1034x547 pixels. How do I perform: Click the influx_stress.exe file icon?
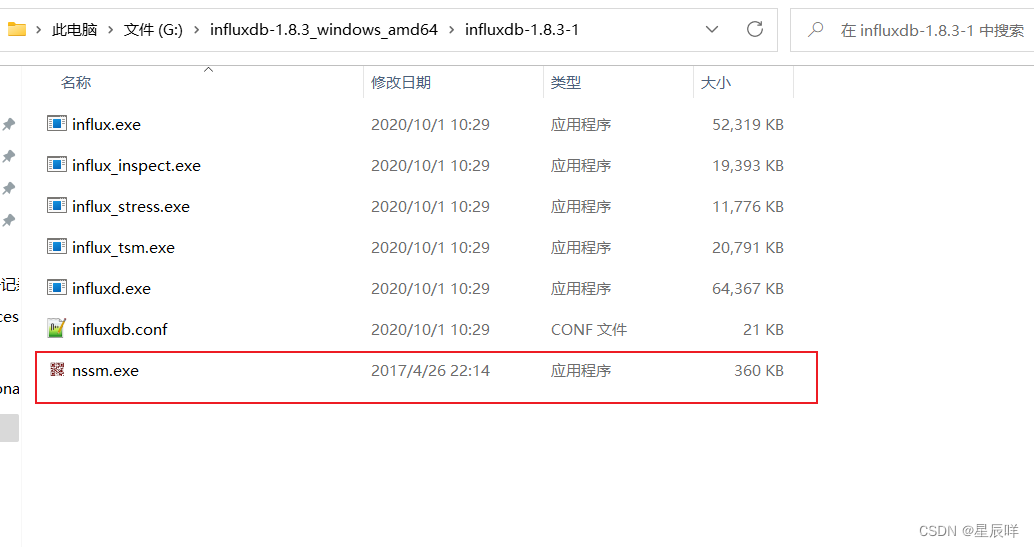click(57, 205)
